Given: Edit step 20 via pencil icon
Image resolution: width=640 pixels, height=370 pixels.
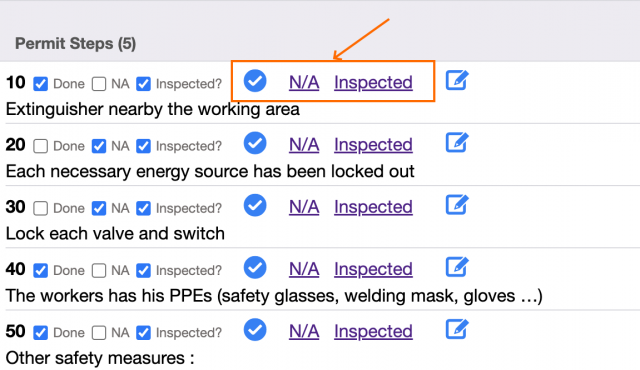Looking at the screenshot, I should [x=457, y=142].
